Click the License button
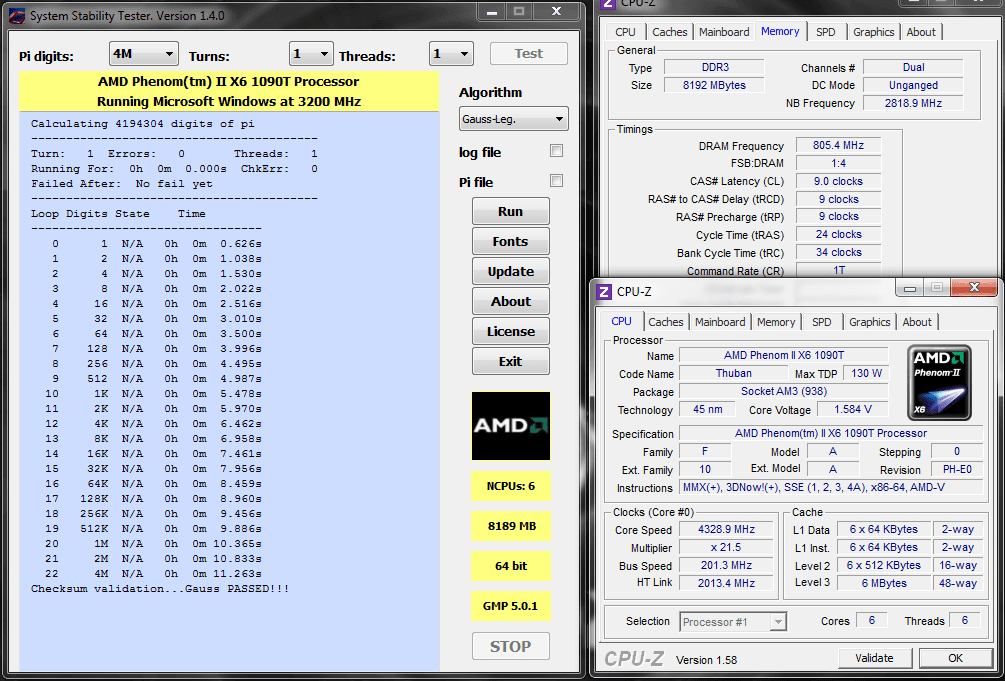This screenshot has width=1005, height=681. (x=511, y=332)
